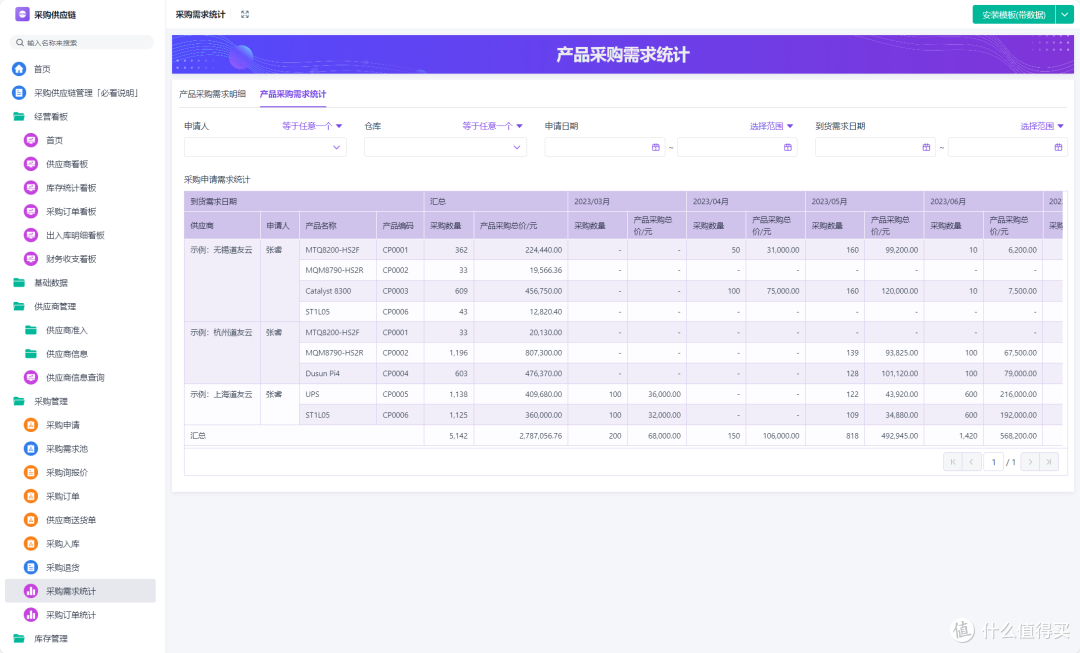Open 采购需求统计 in the sidebar
Viewport: 1080px width, 653px height.
click(81, 591)
